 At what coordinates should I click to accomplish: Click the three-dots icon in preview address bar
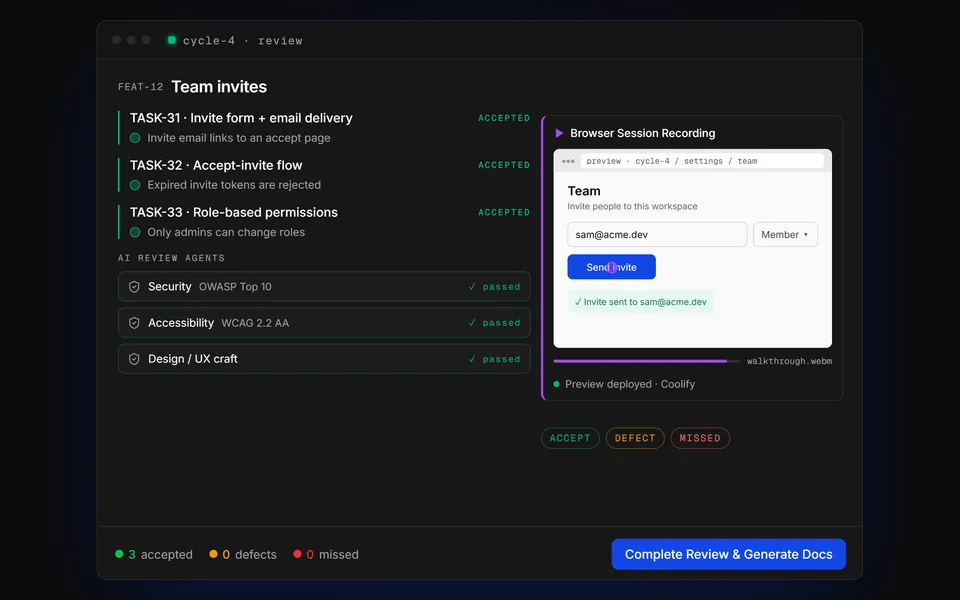(568, 161)
